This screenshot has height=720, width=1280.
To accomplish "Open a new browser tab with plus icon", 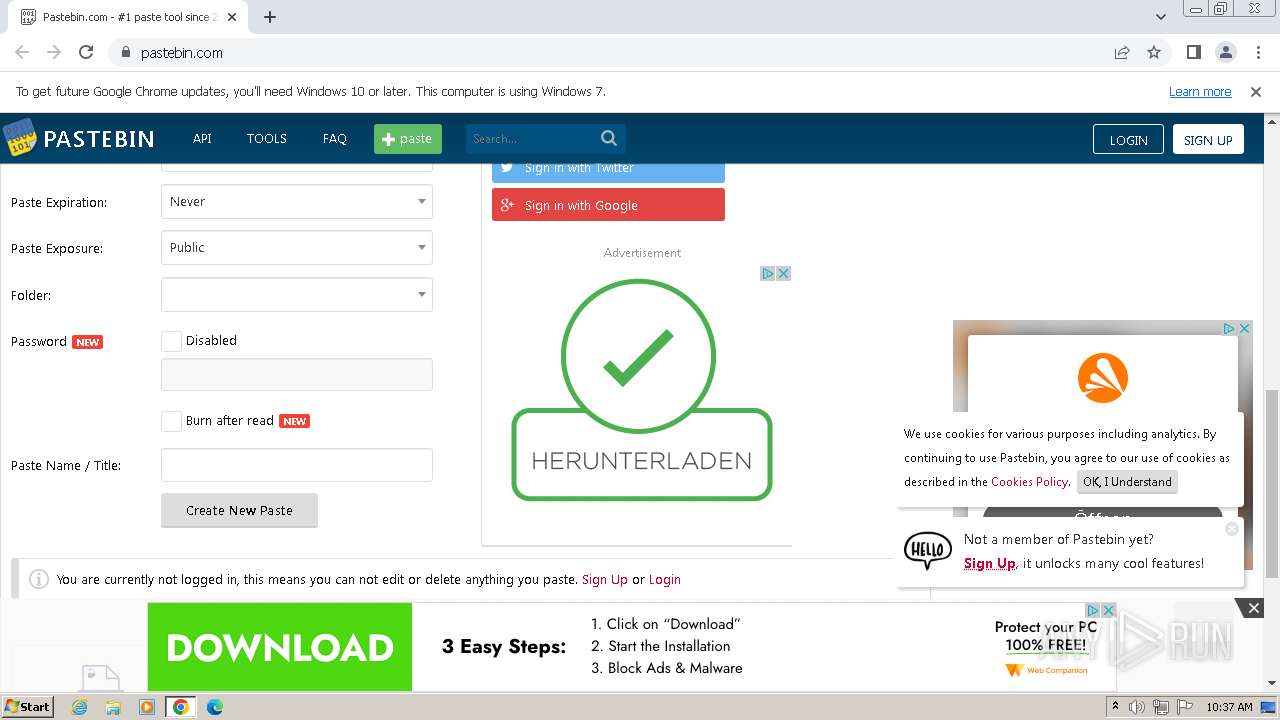I will coord(270,17).
